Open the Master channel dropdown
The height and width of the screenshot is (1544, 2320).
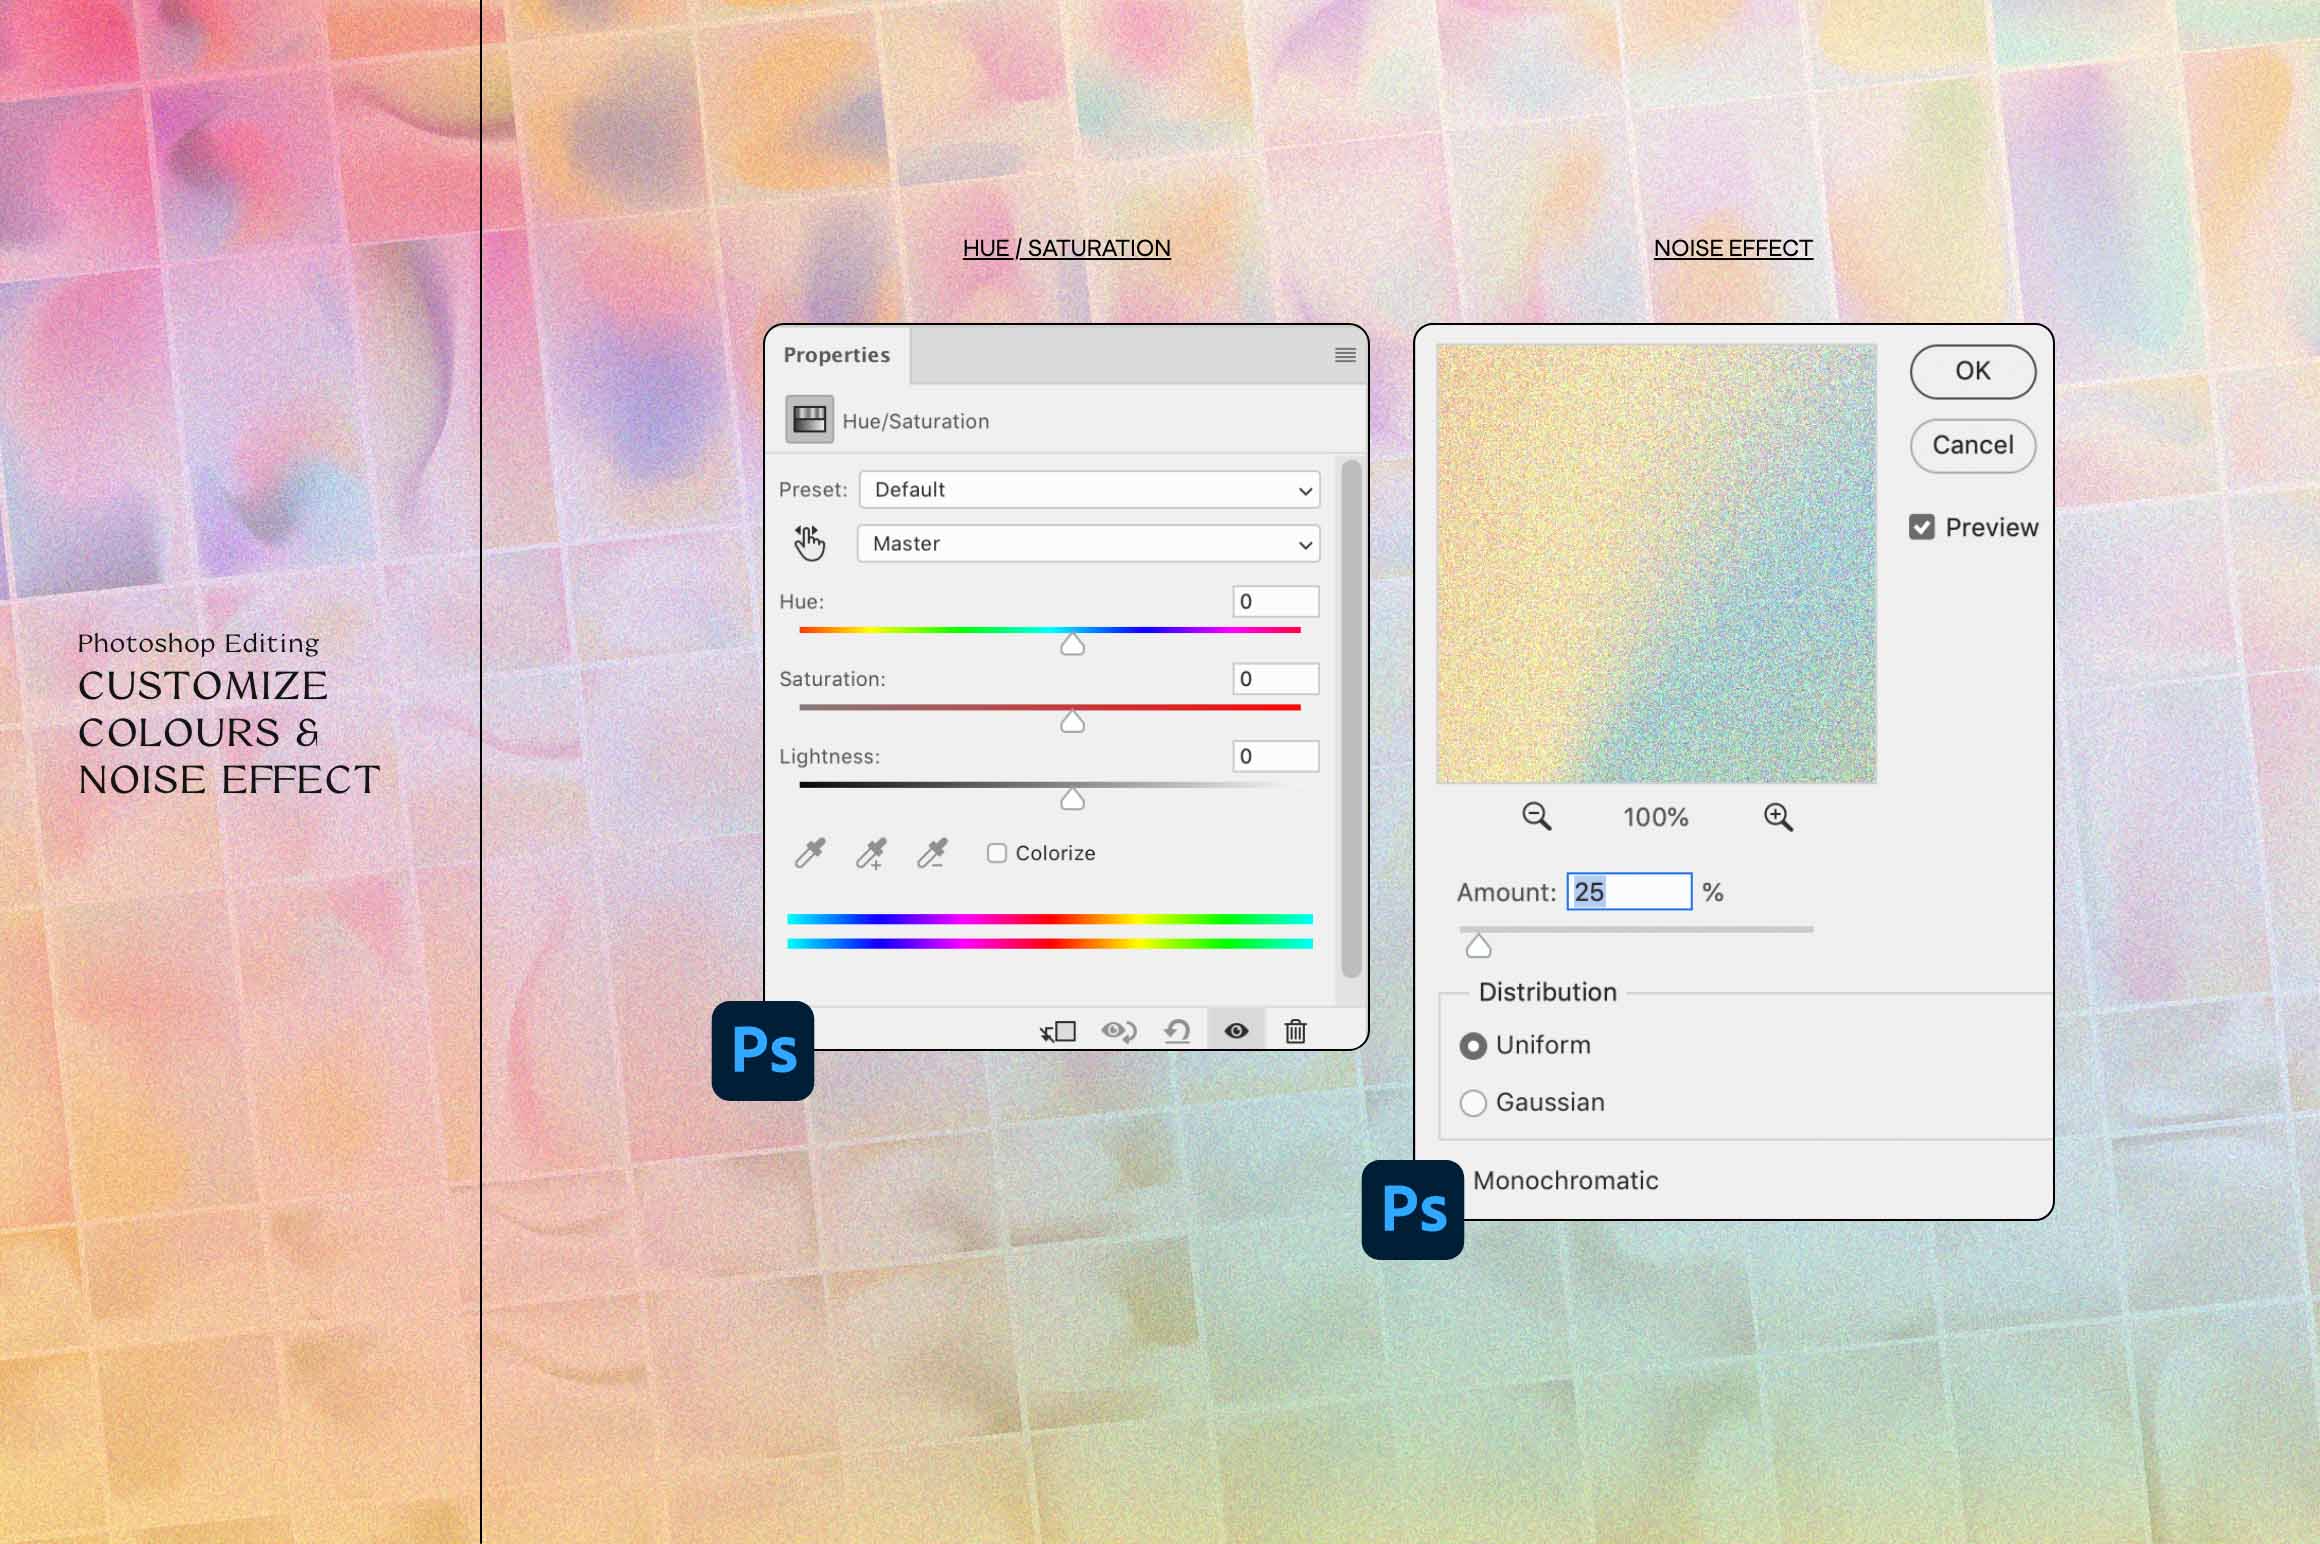(x=1087, y=544)
